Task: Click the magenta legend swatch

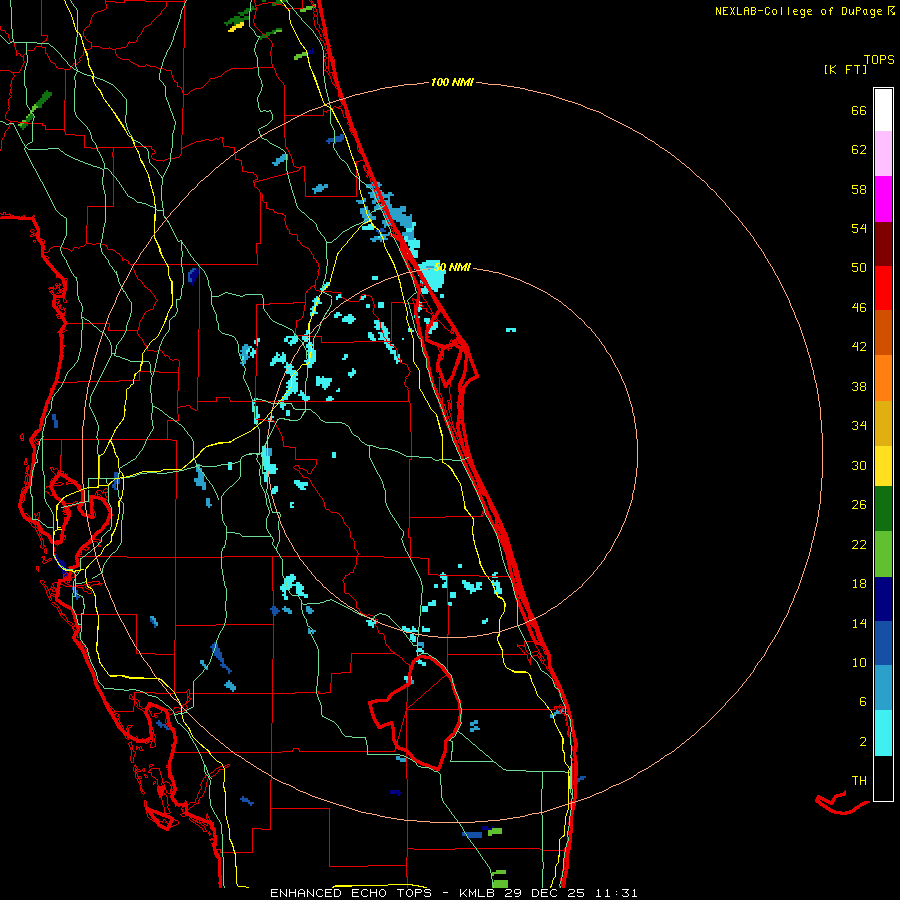Action: point(883,199)
